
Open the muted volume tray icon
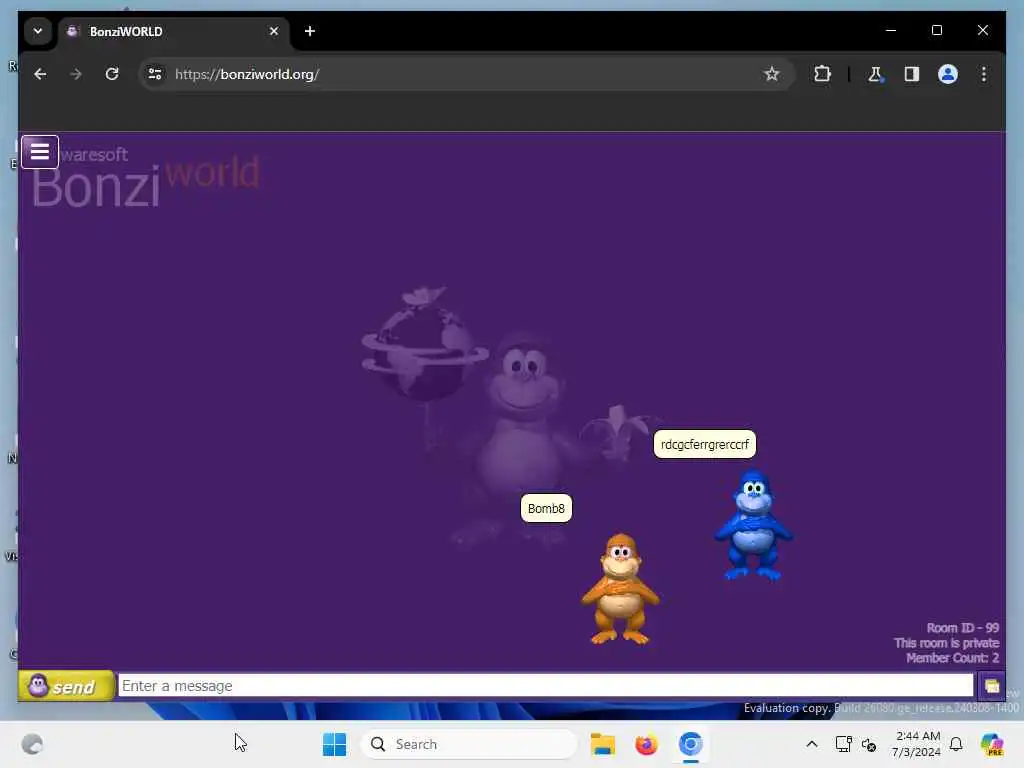click(869, 744)
